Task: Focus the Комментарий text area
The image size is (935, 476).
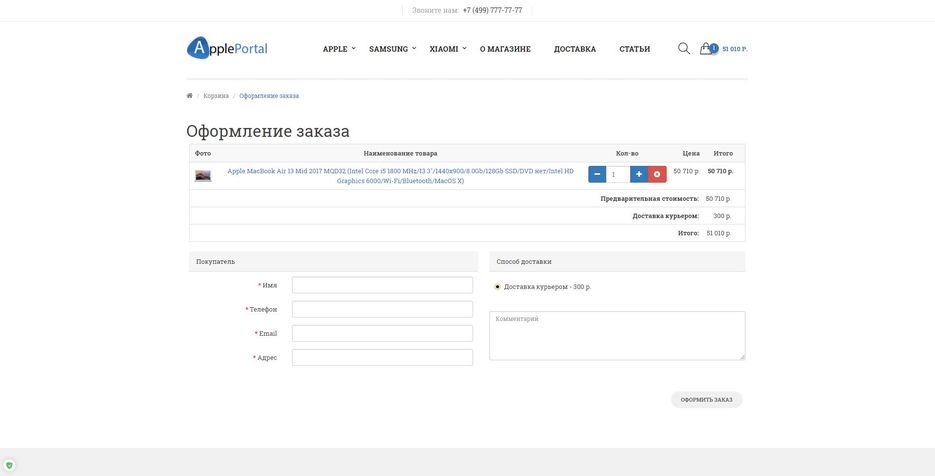Action: point(617,335)
